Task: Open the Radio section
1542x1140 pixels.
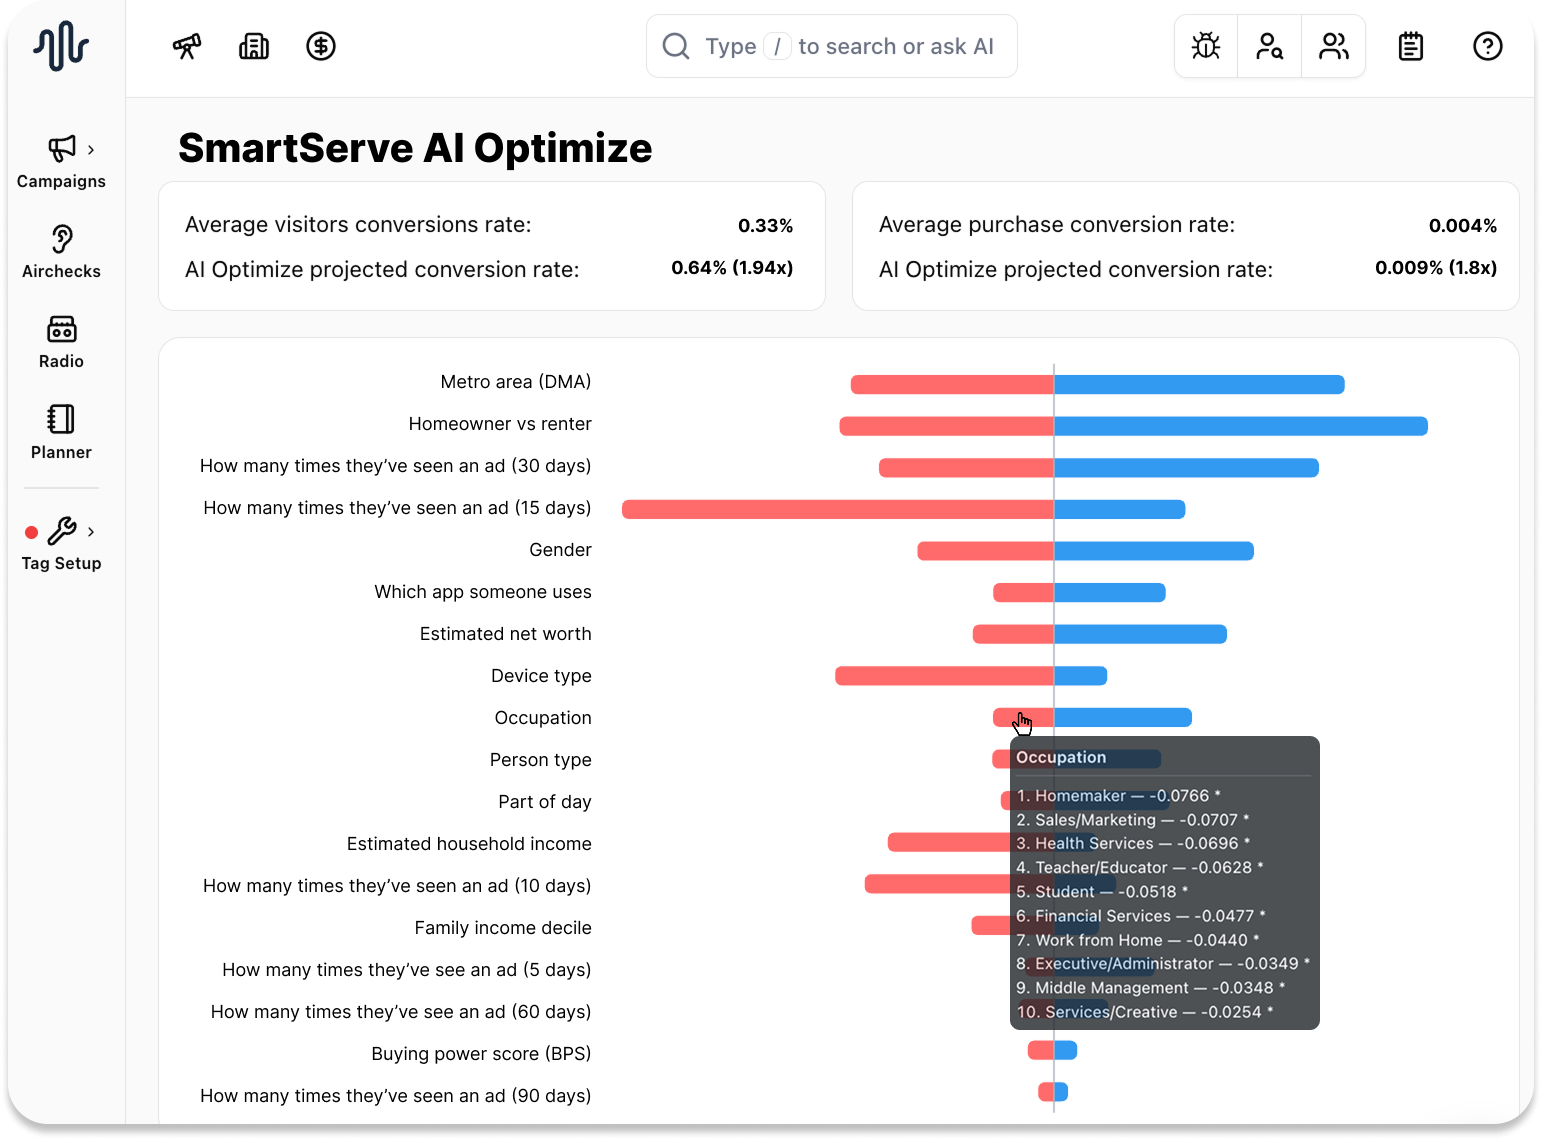Action: 62,342
